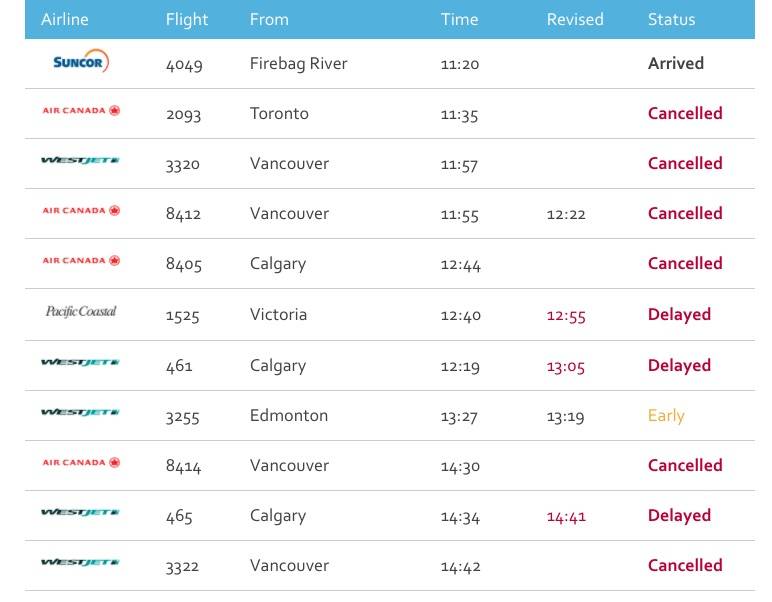Click WestJet logo for flight 3322
772x602 pixels.
coord(80,563)
